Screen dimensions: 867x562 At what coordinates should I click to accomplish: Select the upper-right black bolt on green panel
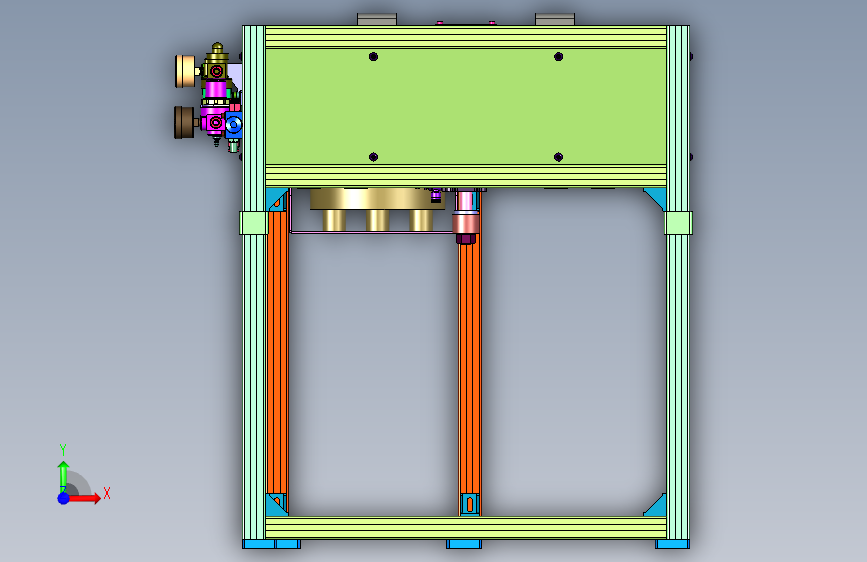(x=558, y=56)
